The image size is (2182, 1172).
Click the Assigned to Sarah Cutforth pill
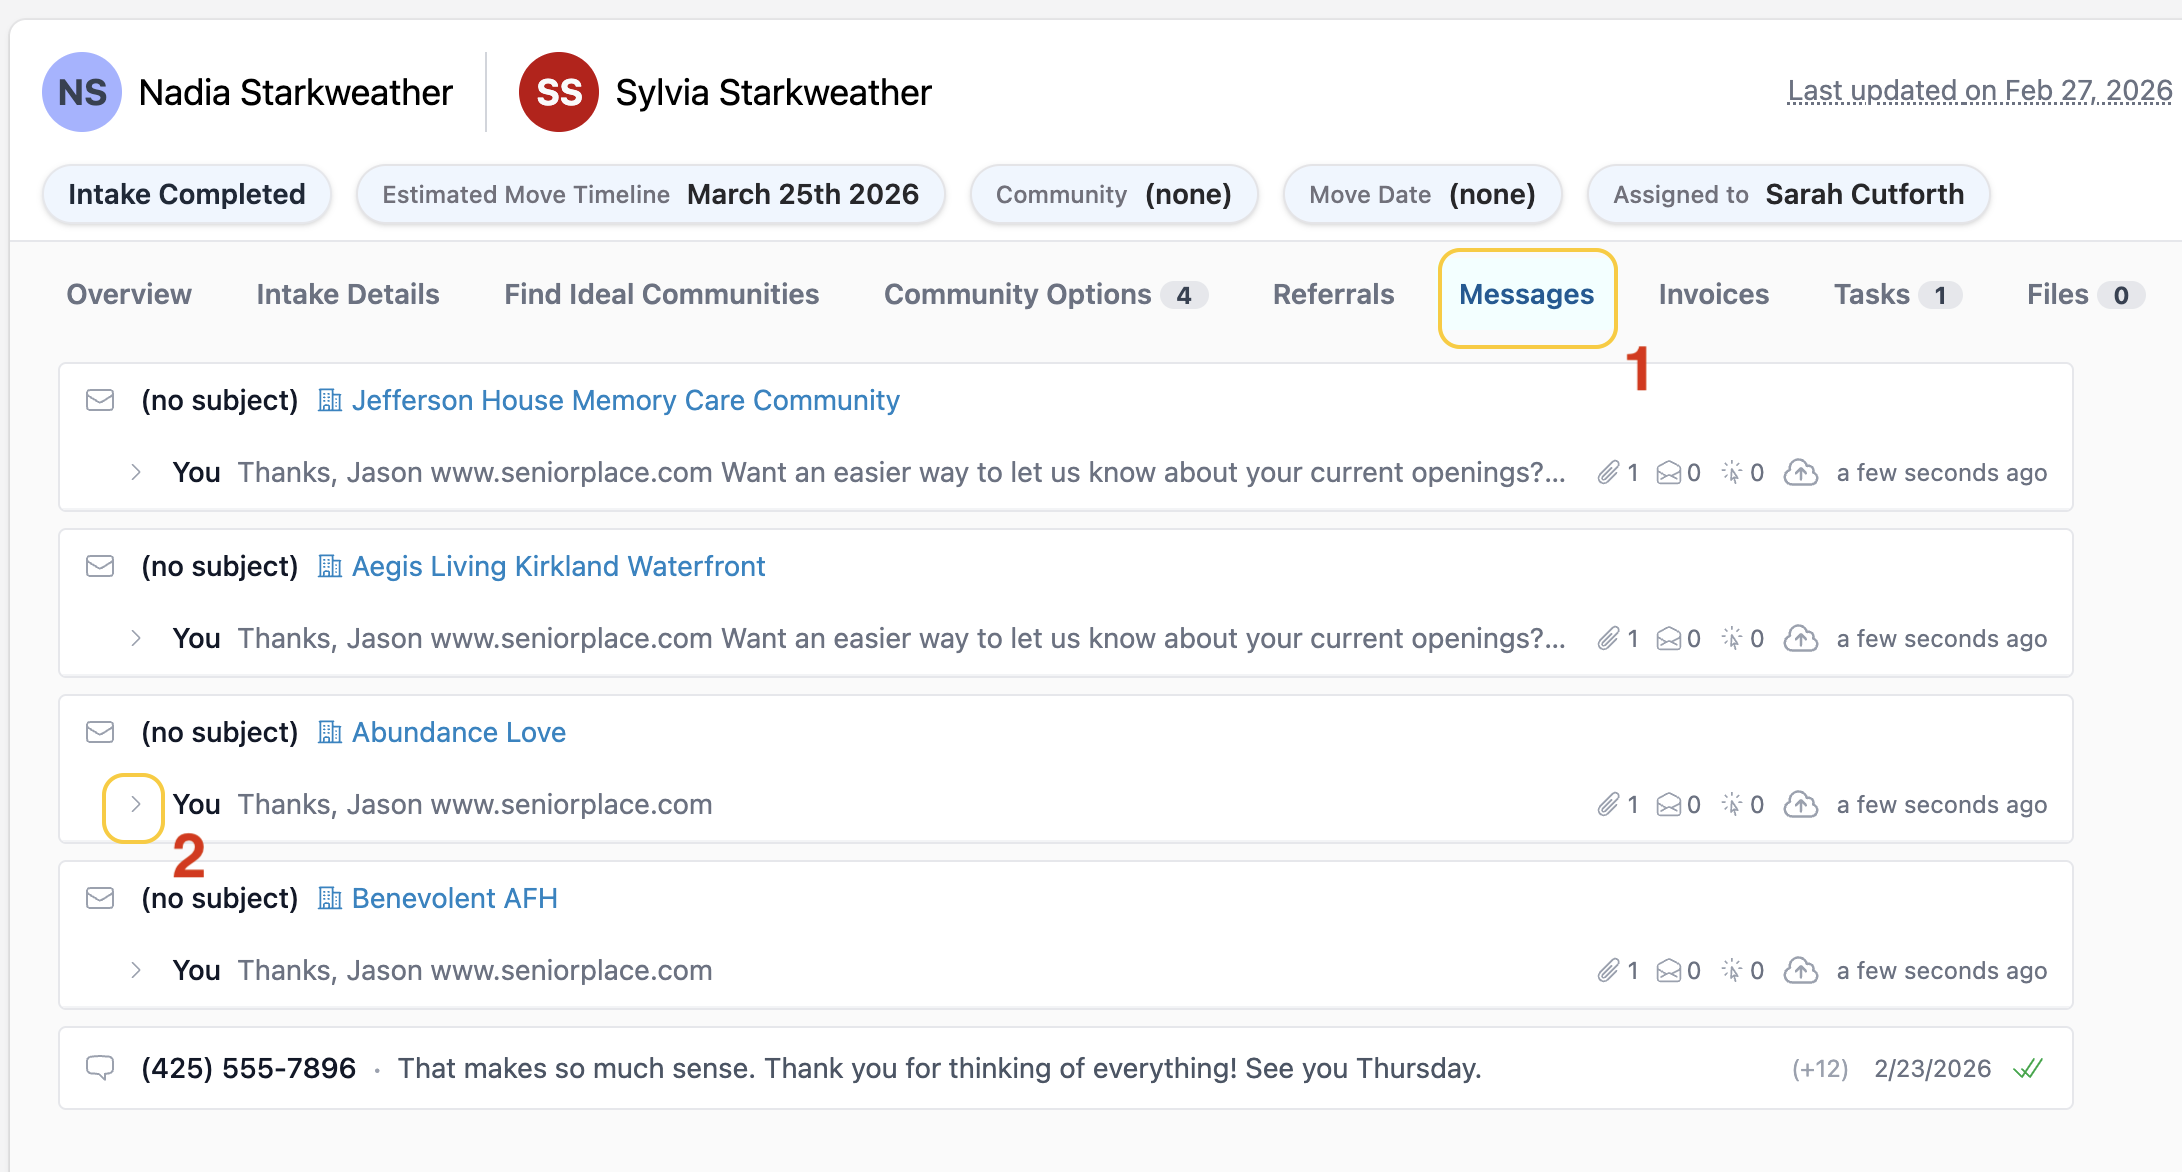pos(1788,194)
